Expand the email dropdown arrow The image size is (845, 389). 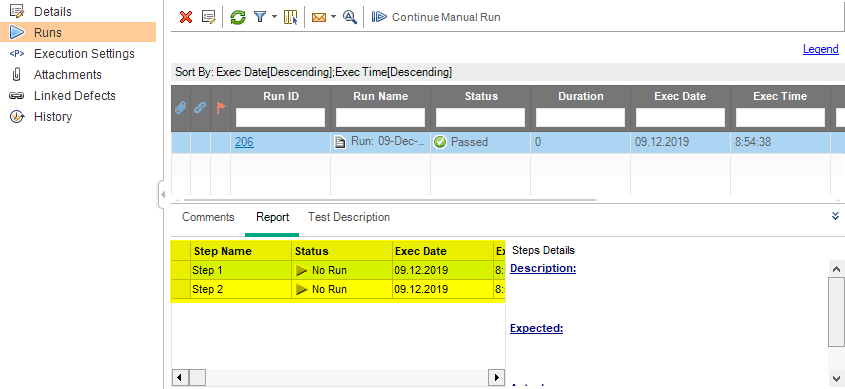333,17
